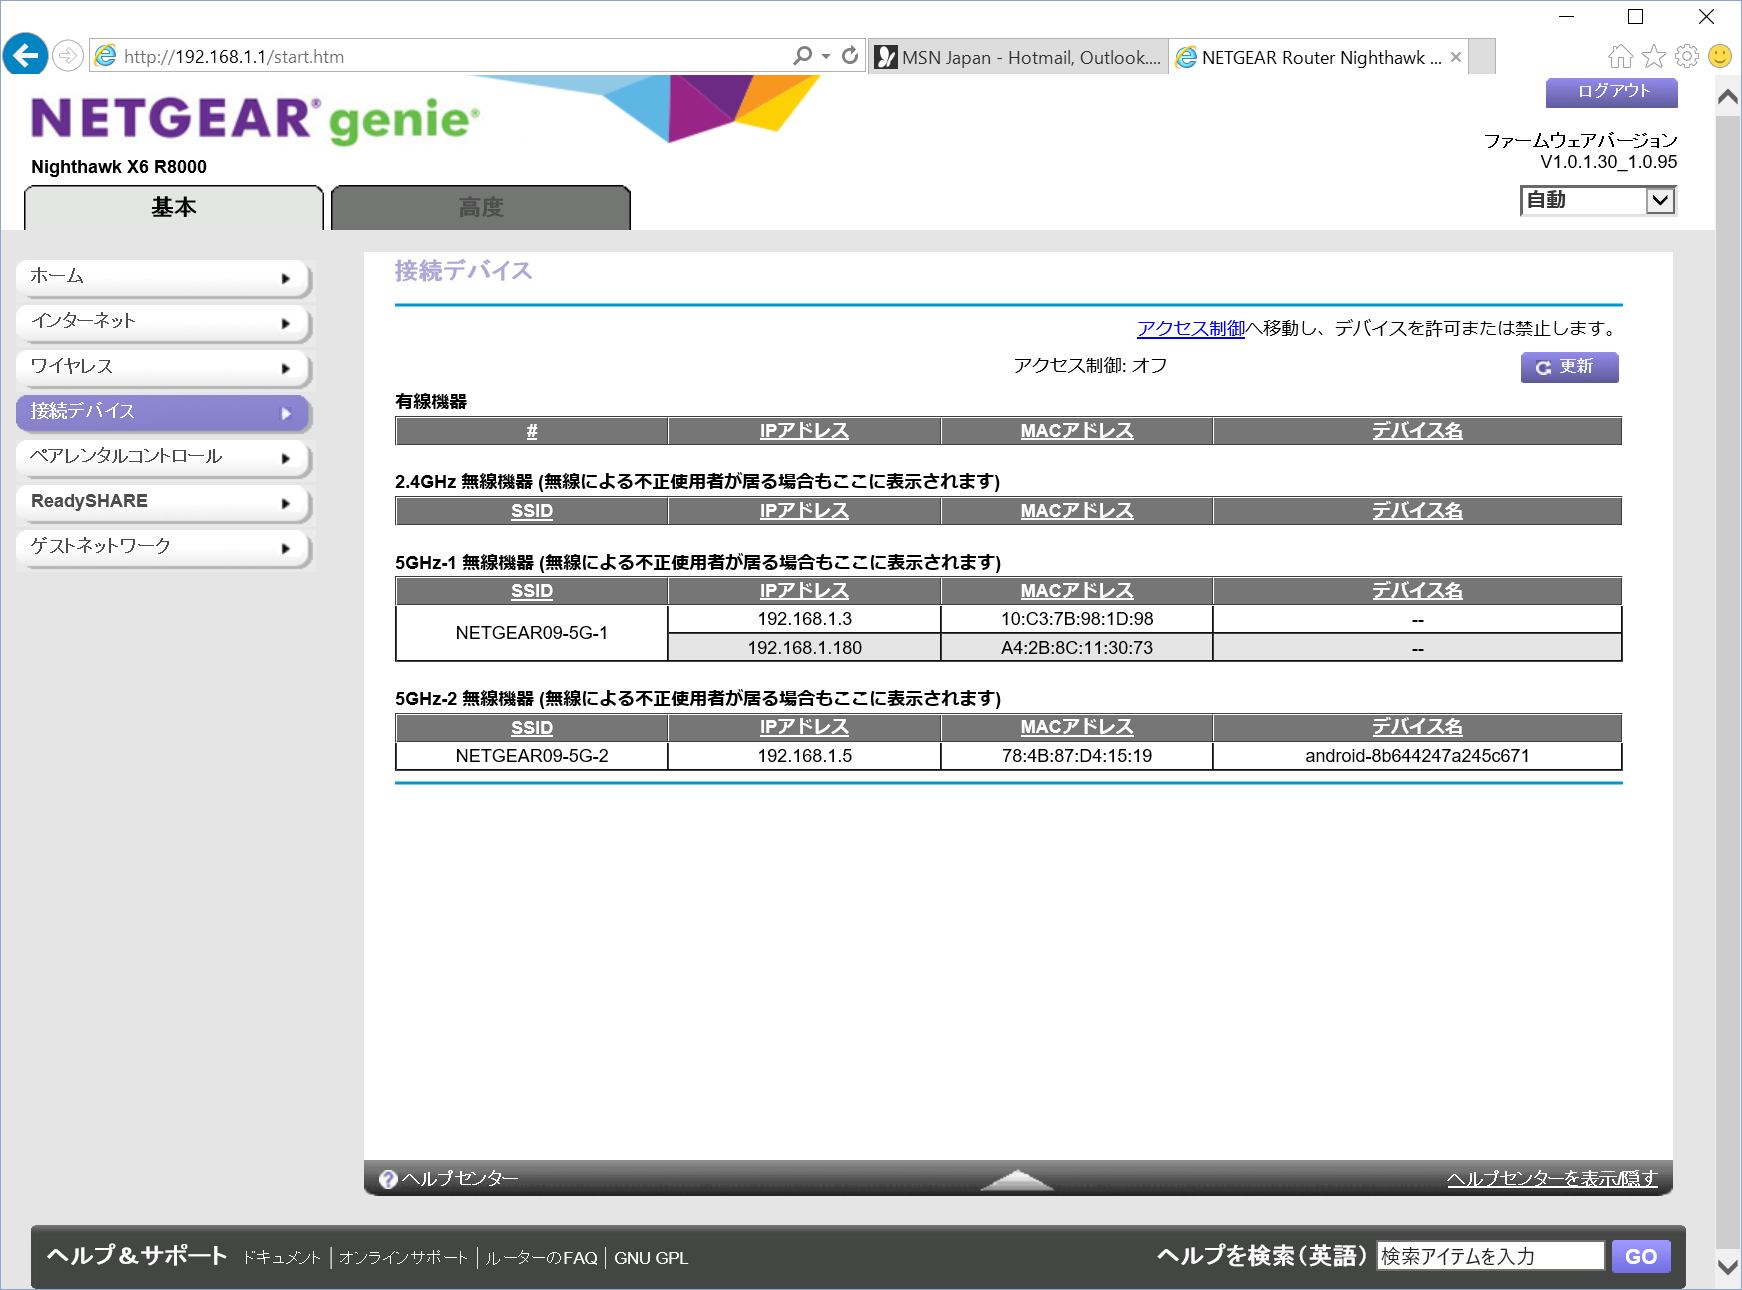Open the browser home icon
The height and width of the screenshot is (1290, 1742).
pyautogui.click(x=1620, y=56)
